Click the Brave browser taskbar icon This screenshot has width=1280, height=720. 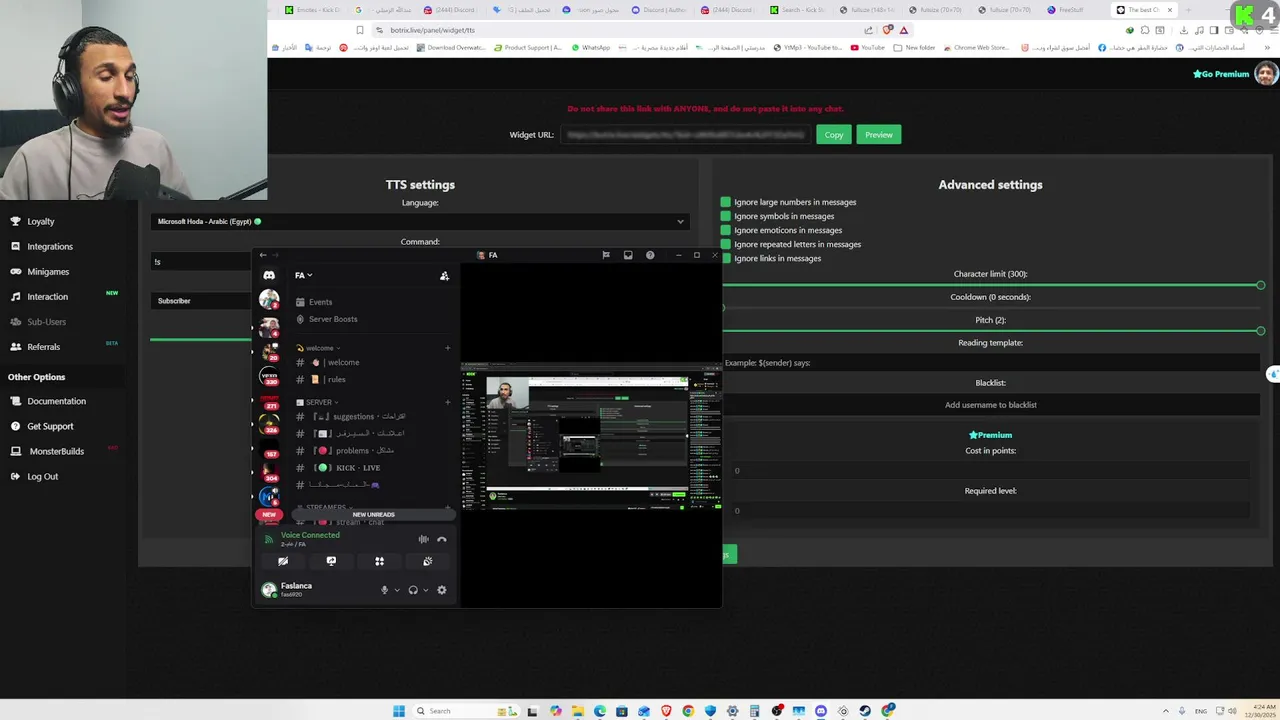[666, 711]
